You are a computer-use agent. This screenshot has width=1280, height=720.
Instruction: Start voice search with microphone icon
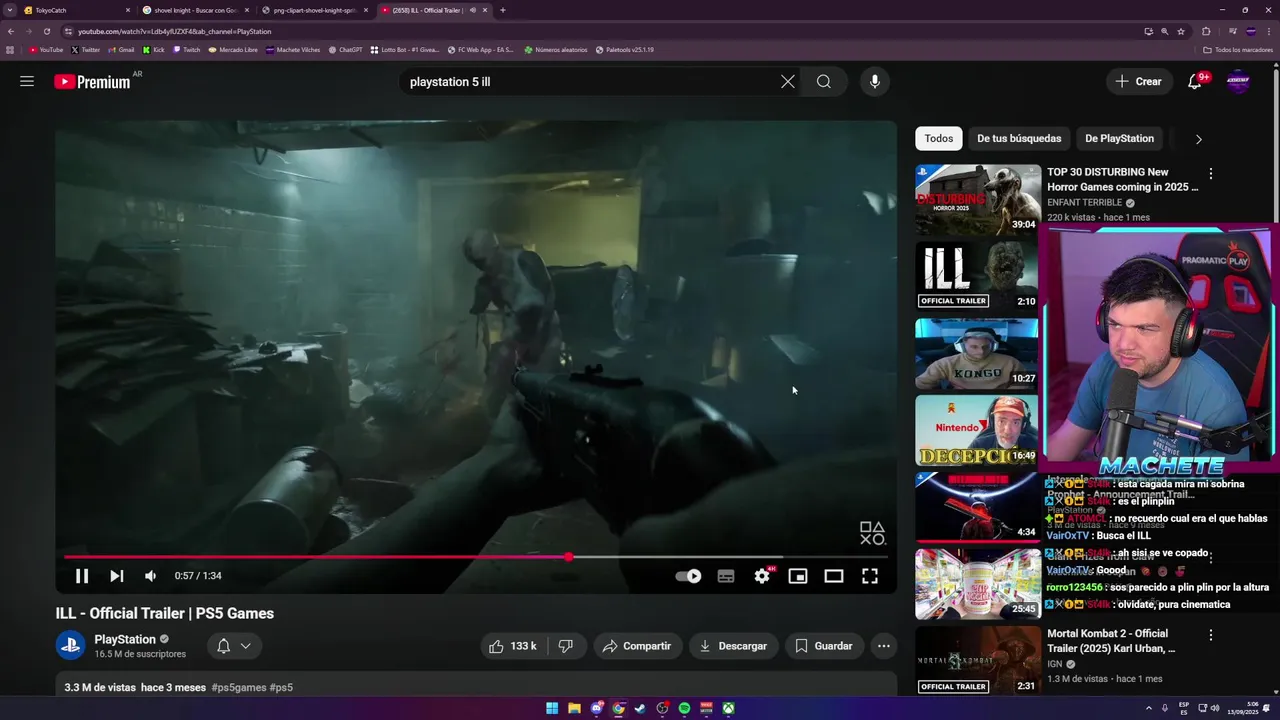coord(875,82)
